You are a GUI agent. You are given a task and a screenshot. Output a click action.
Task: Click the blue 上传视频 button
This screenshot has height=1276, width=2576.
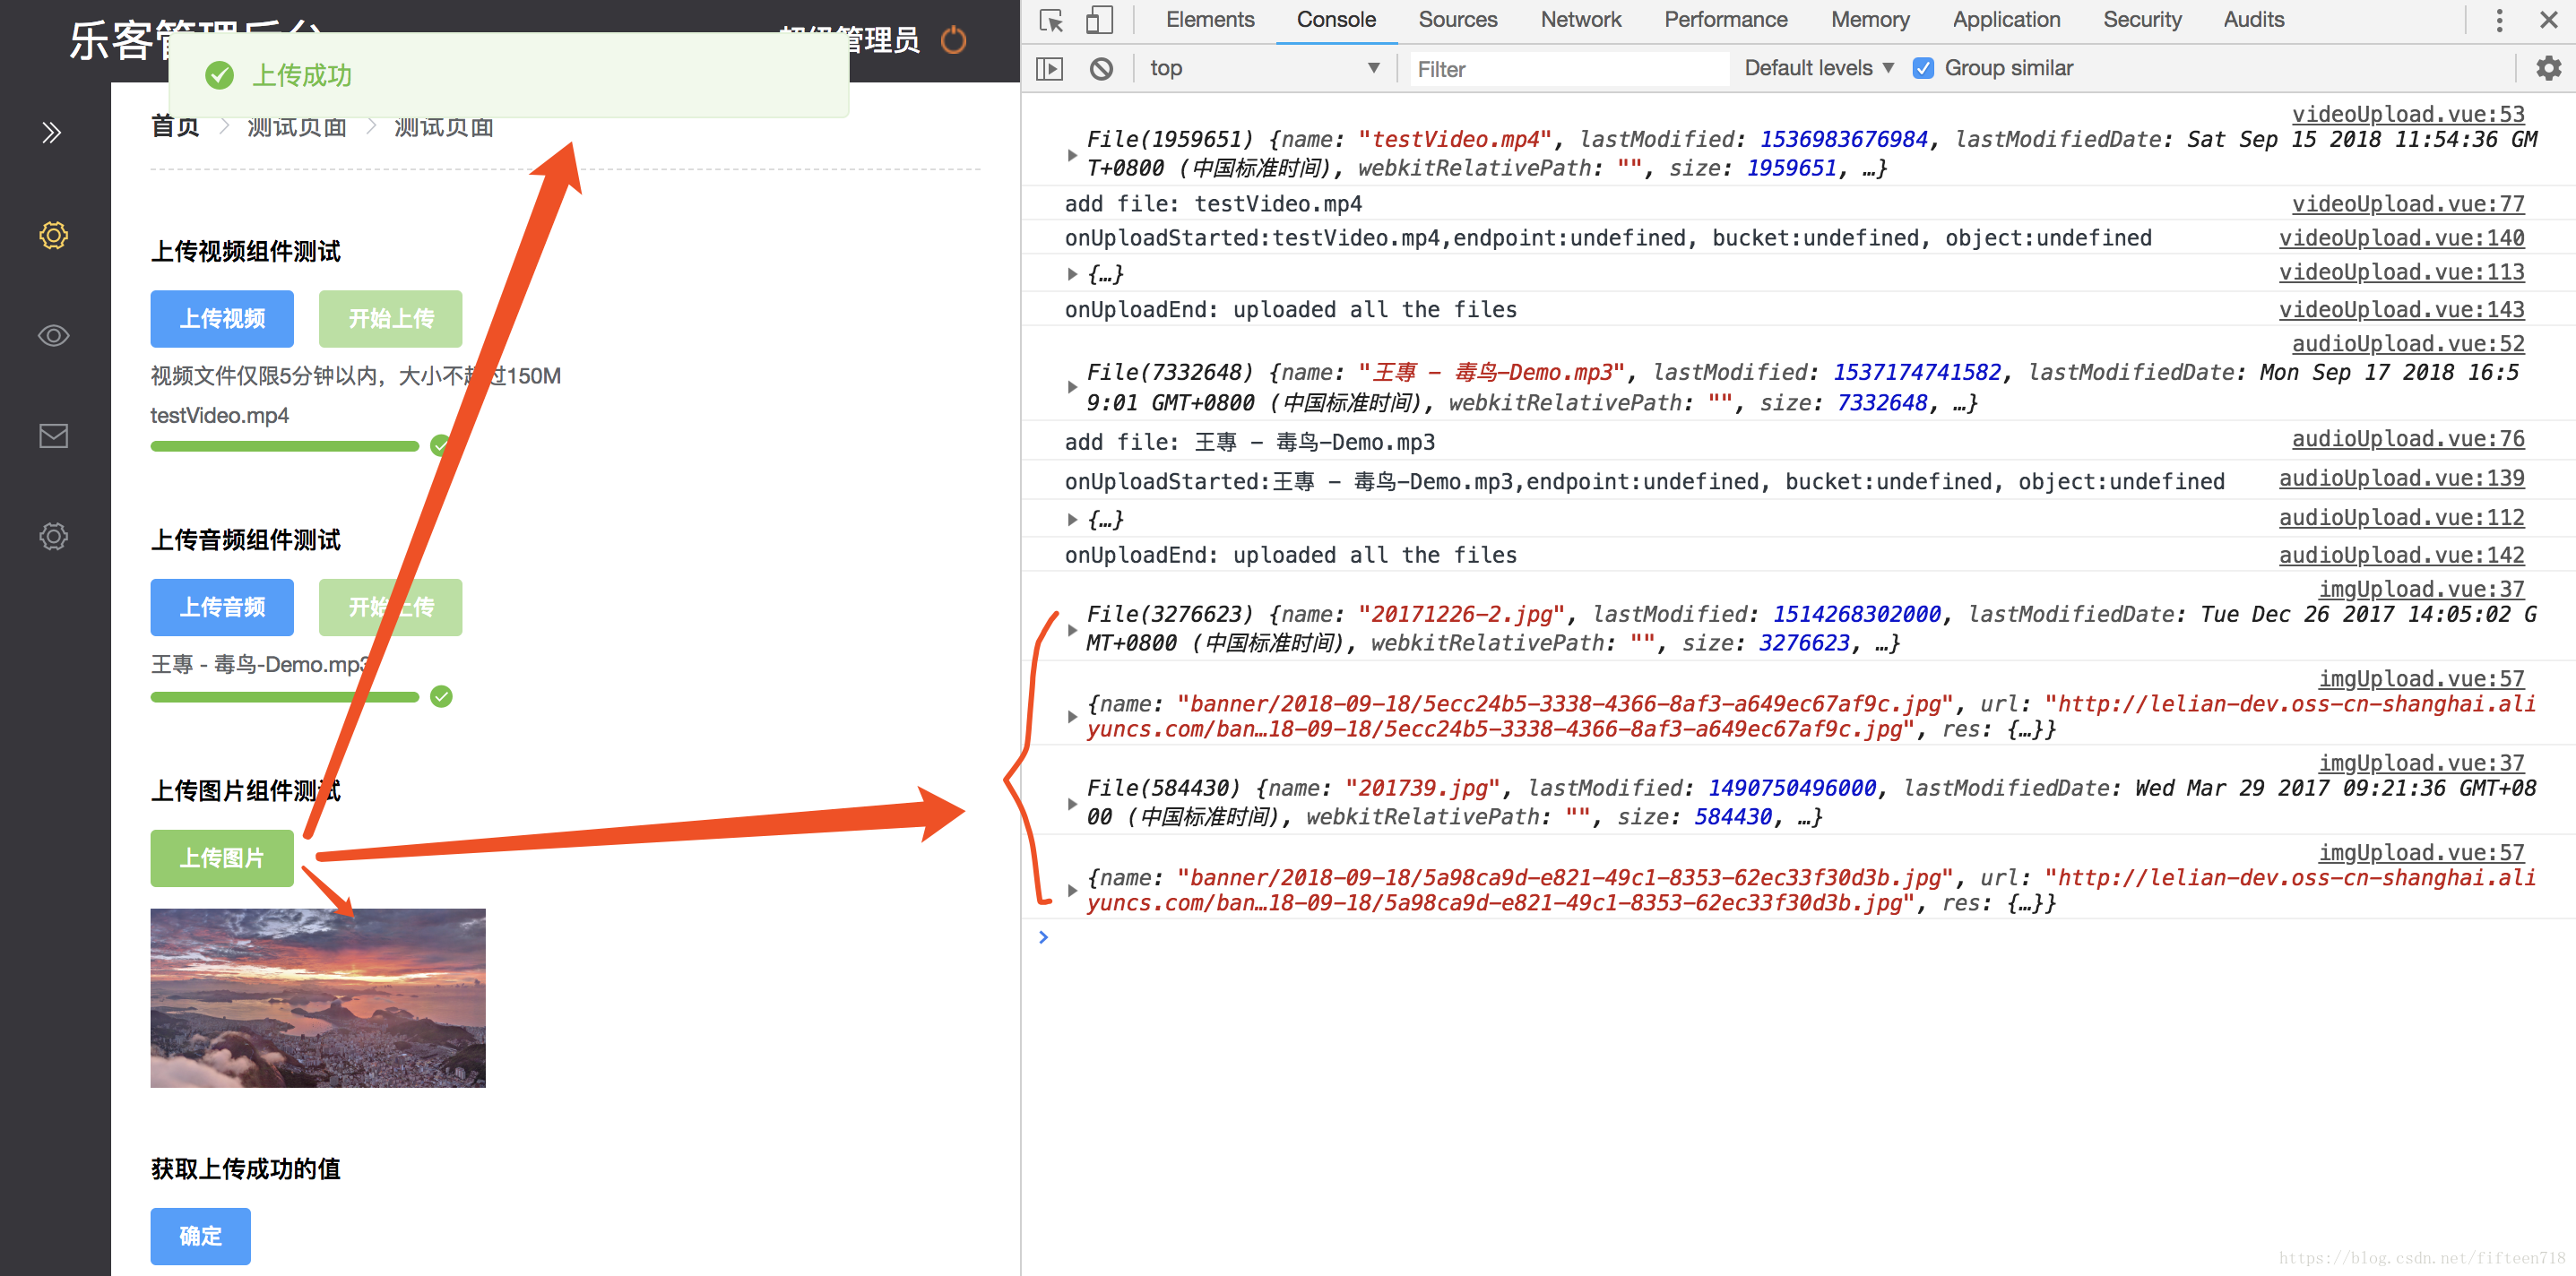222,319
